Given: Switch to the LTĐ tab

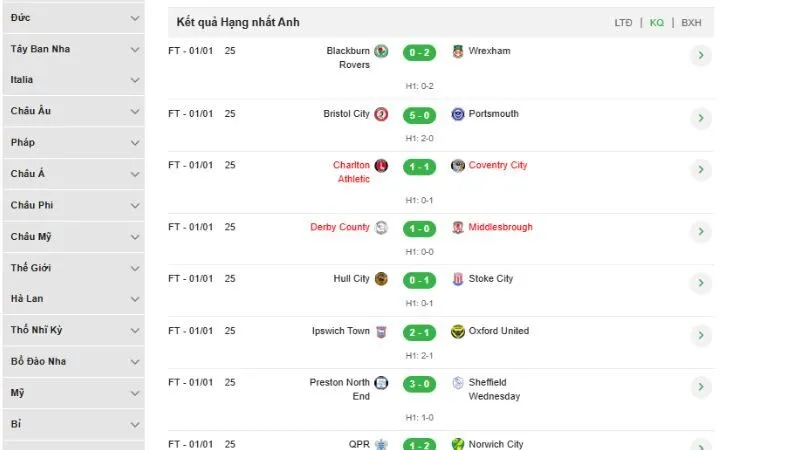Looking at the screenshot, I should tap(624, 22).
